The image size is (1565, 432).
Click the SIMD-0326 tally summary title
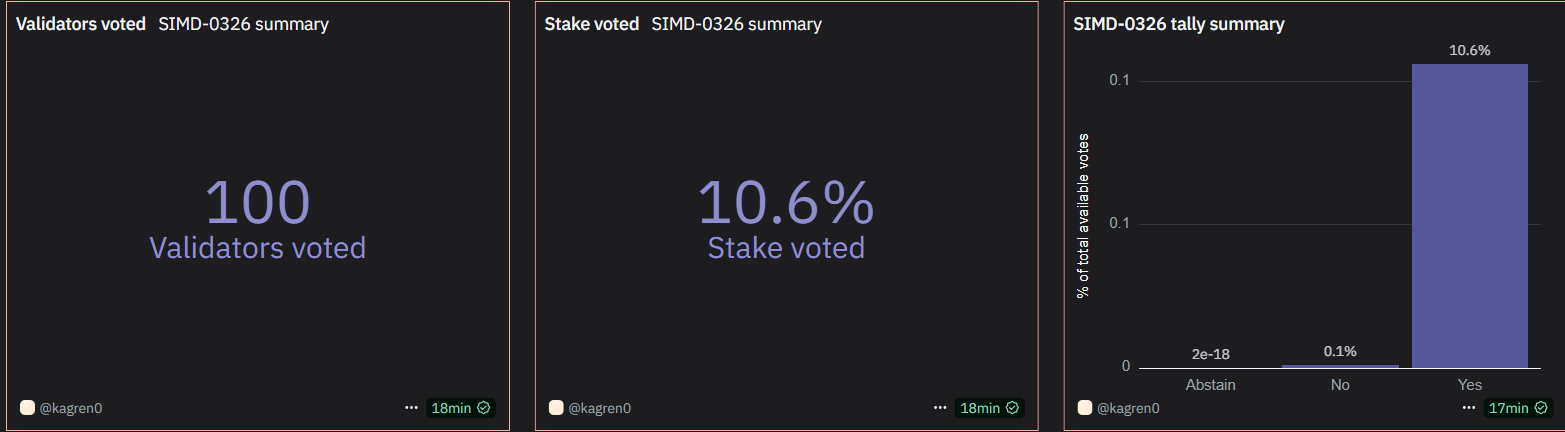click(x=1179, y=24)
